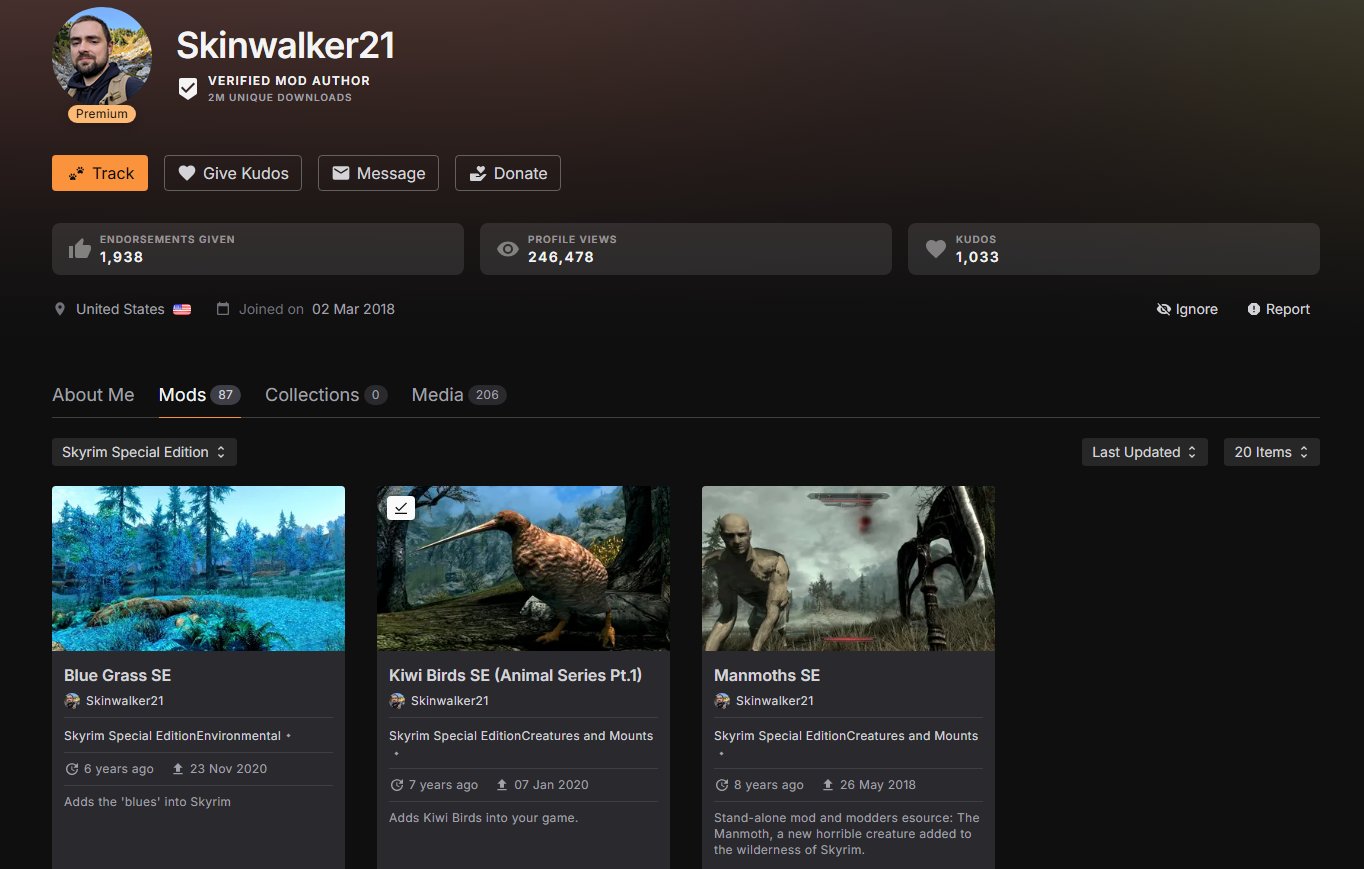The width and height of the screenshot is (1364, 869).
Task: Click the calendar icon near Joined on
Action: coord(223,309)
